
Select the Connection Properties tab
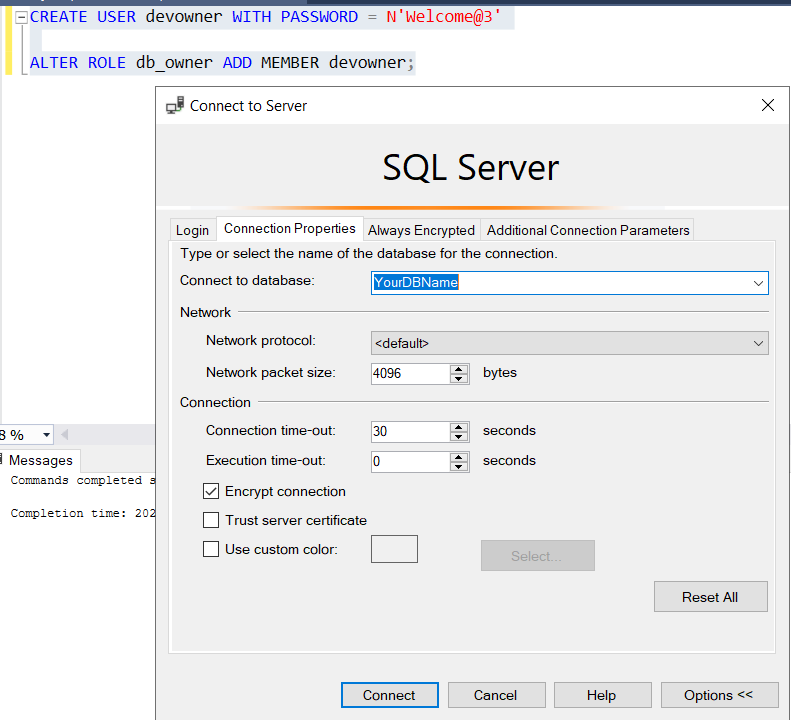[290, 229]
